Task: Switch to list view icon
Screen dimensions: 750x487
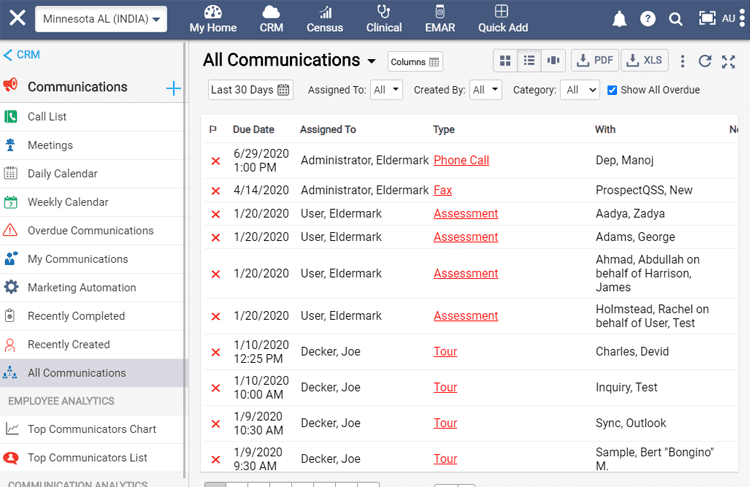Action: coord(529,61)
